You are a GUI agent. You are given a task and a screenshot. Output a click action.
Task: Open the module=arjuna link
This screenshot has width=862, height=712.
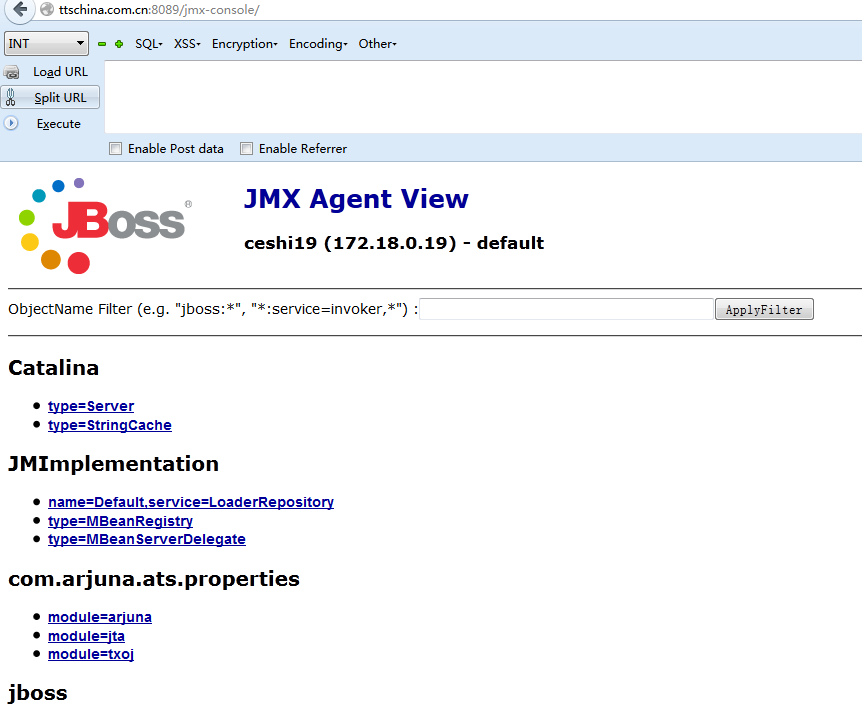[100, 617]
